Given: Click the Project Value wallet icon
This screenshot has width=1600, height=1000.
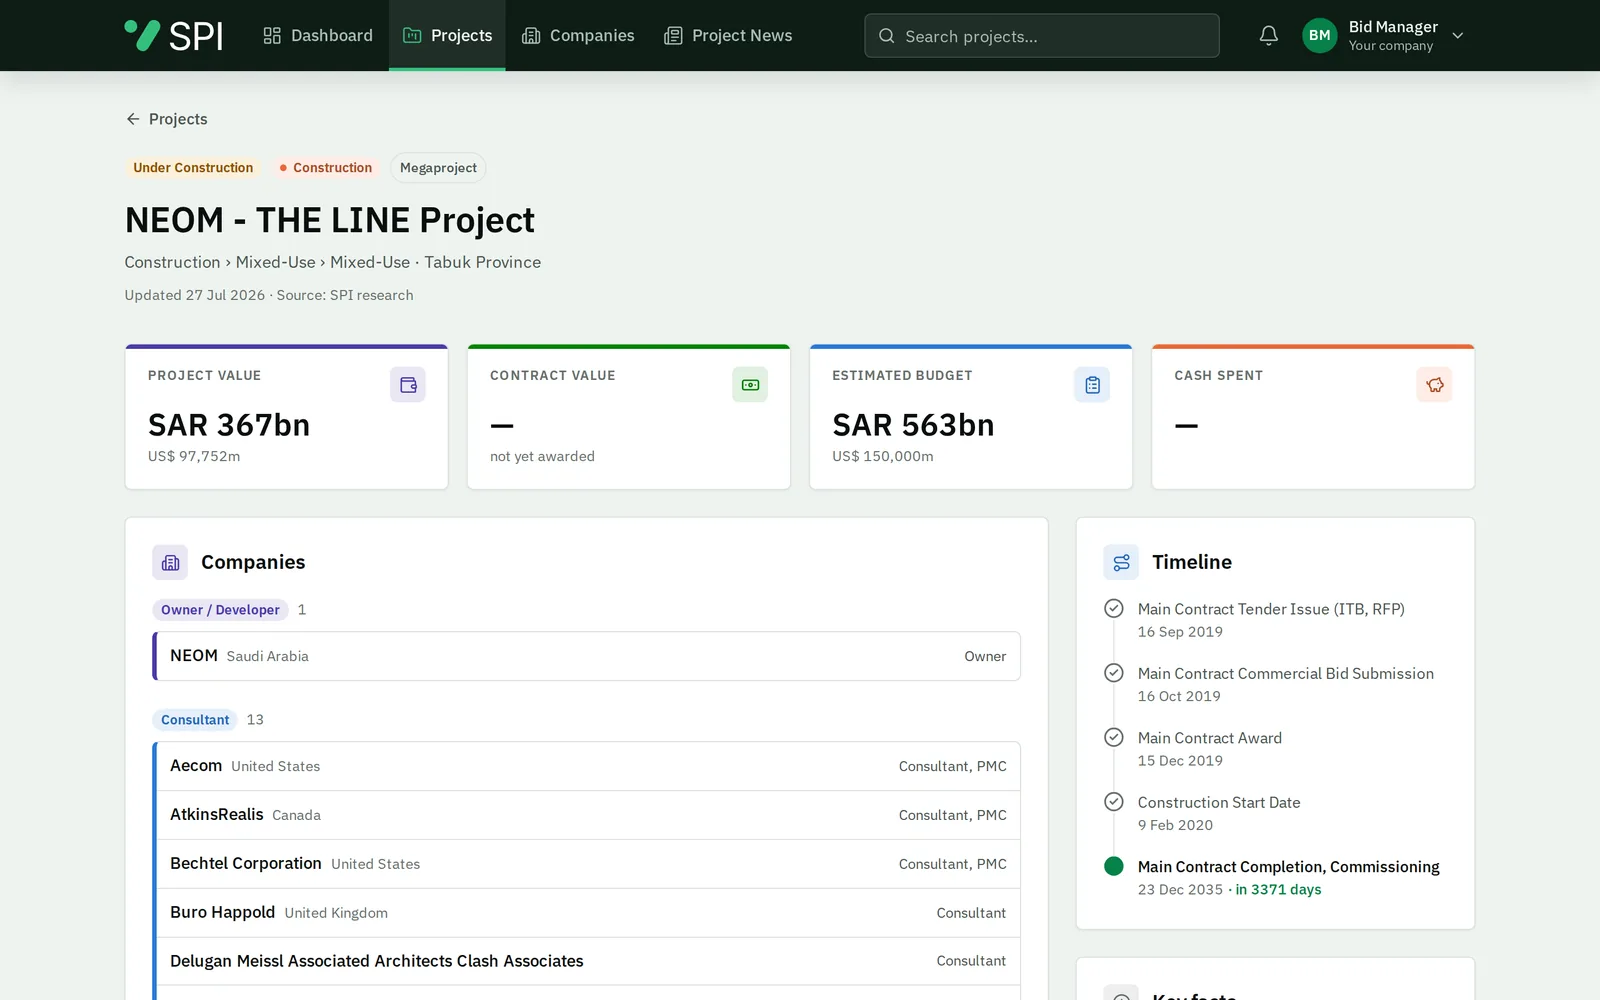Looking at the screenshot, I should pos(408,384).
